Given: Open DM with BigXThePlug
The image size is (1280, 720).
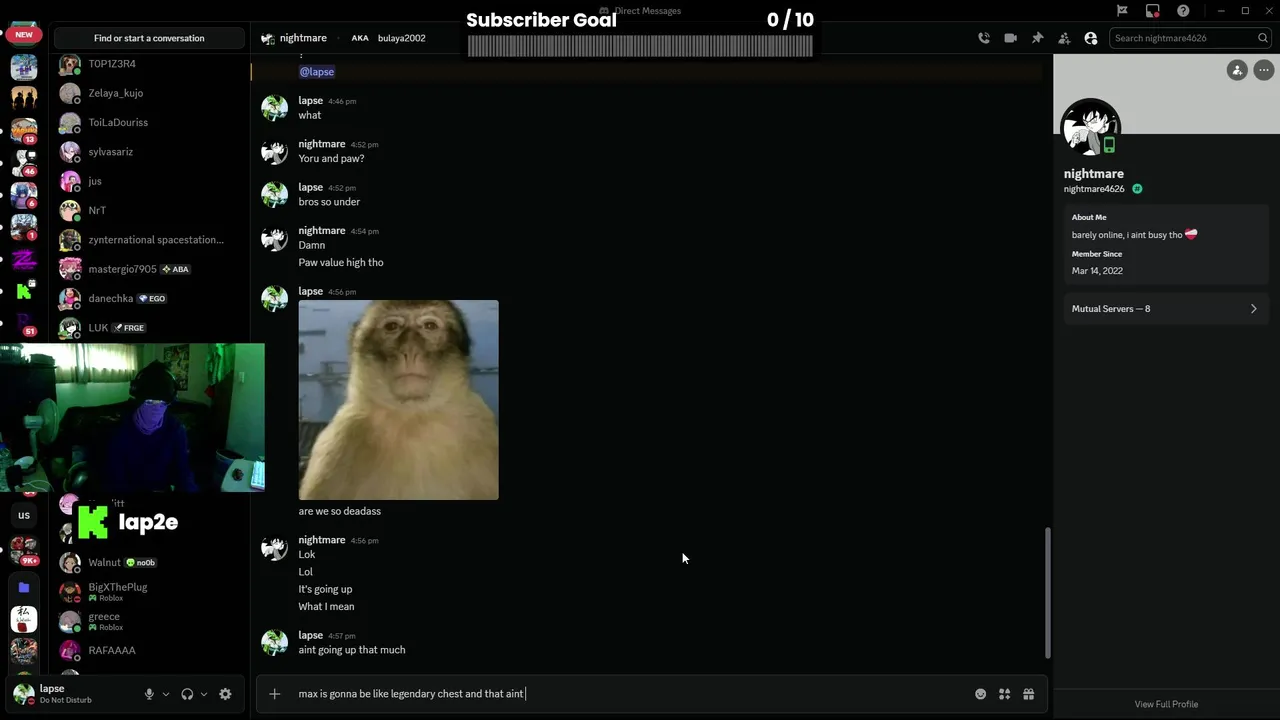Looking at the screenshot, I should [x=149, y=592].
